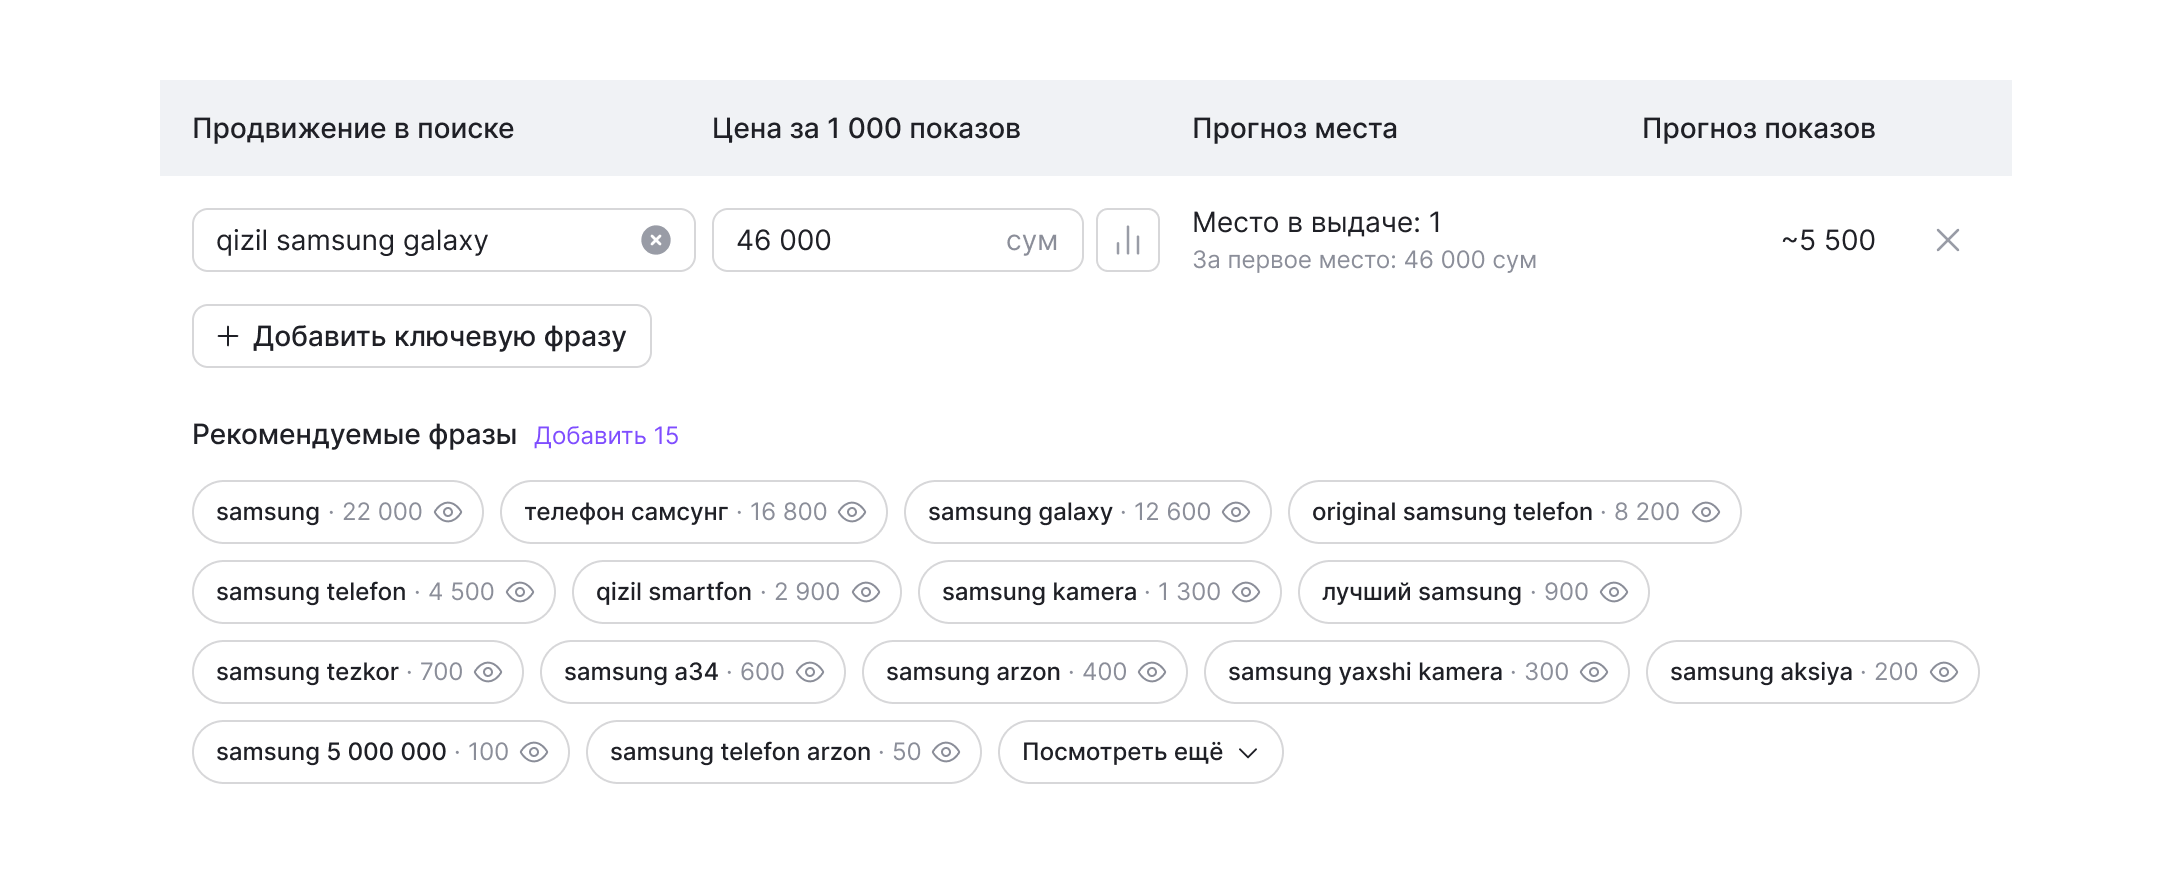Show eye icon for 'samsung 5 000 000'
The image size is (2172, 880).
coord(534,752)
